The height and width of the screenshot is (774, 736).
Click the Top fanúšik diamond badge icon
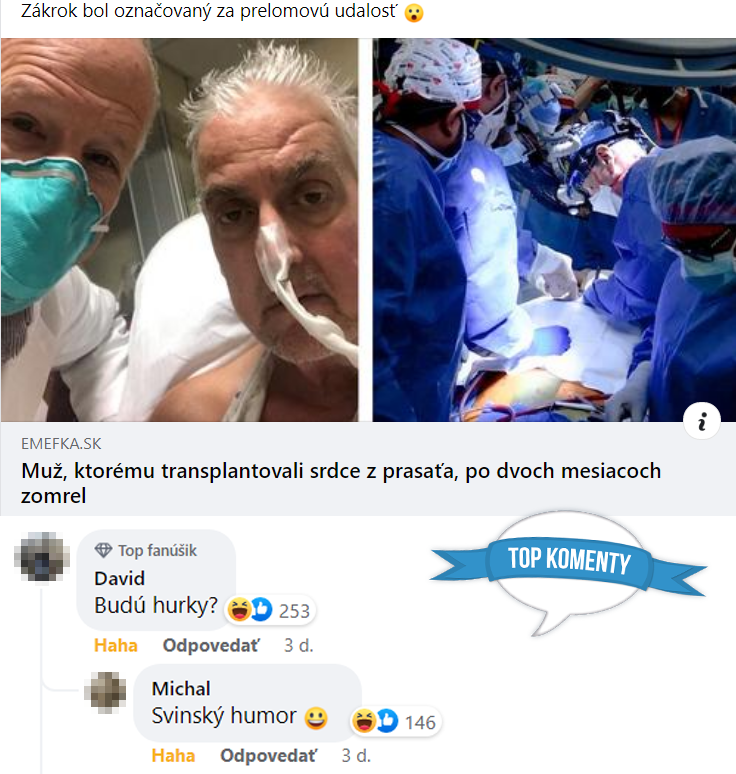pos(103,550)
